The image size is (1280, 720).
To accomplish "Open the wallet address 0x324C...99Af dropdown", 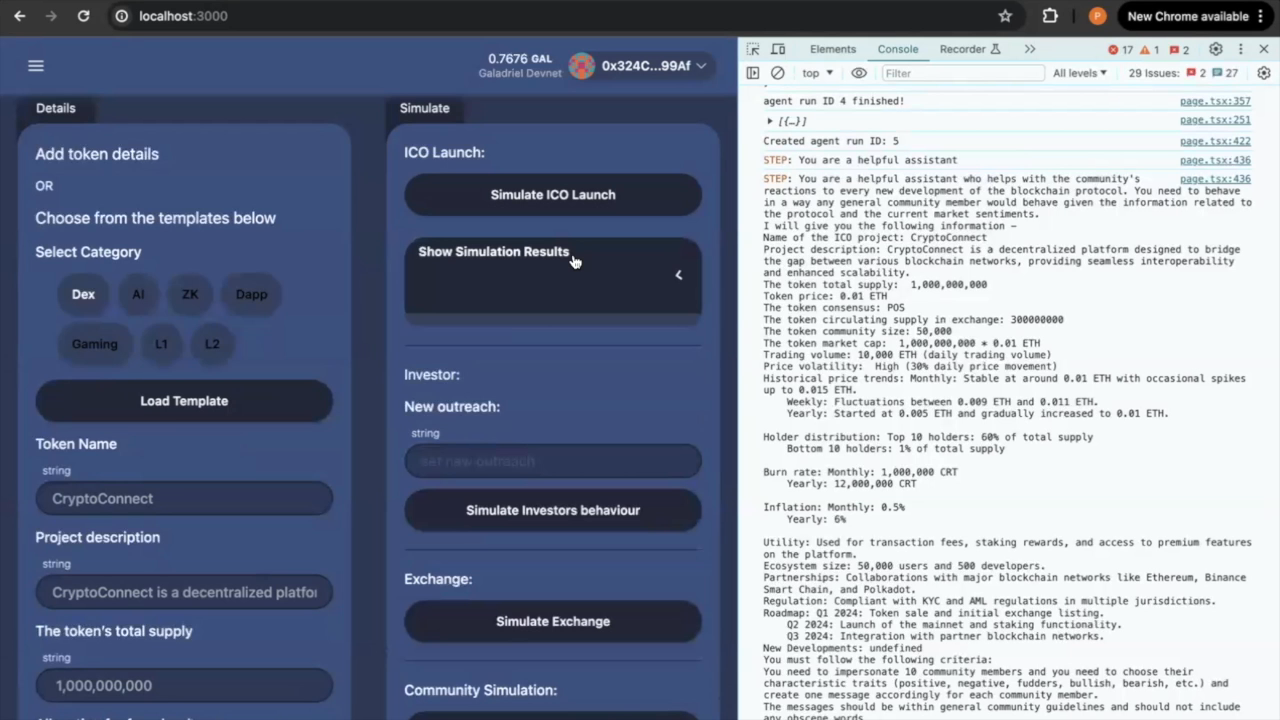I will coord(654,66).
